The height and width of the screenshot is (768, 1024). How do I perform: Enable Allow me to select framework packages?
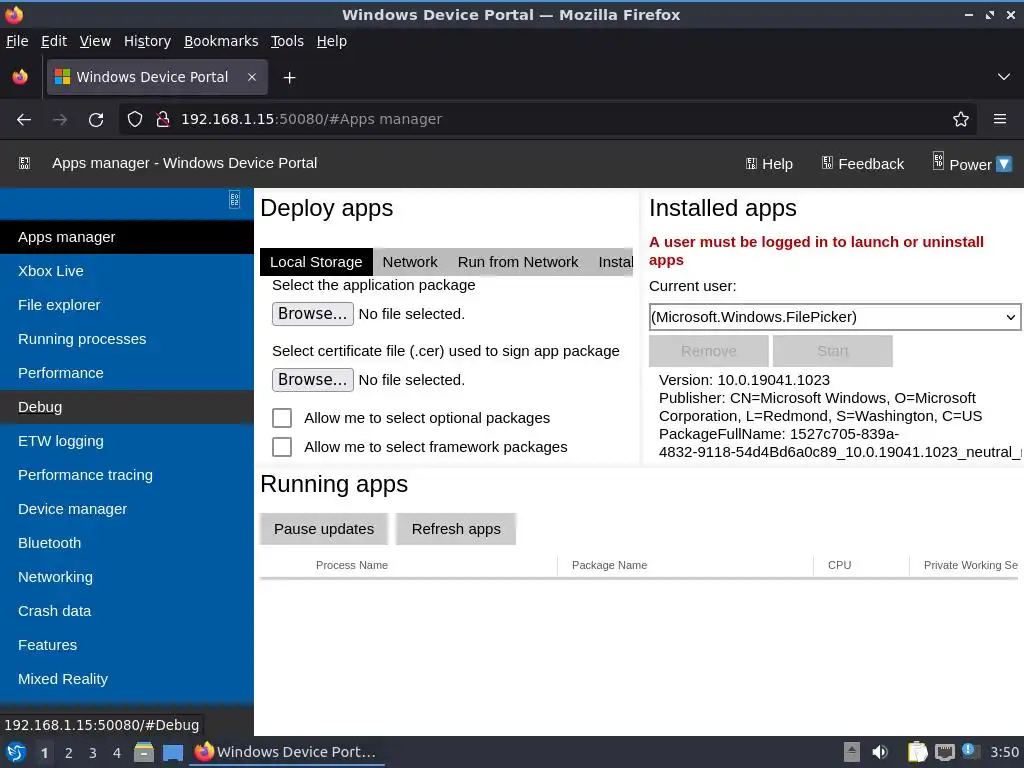(282, 447)
